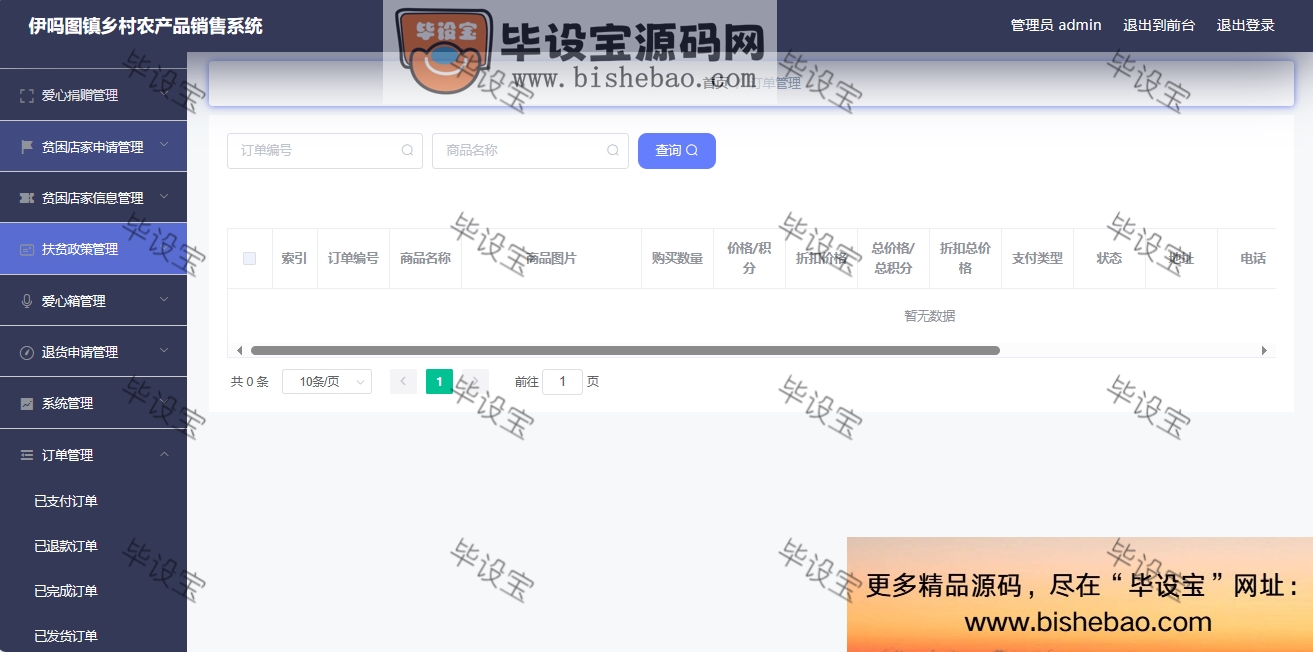The width and height of the screenshot is (1313, 652).
Task: Click page number 1 button
Action: pos(439,381)
